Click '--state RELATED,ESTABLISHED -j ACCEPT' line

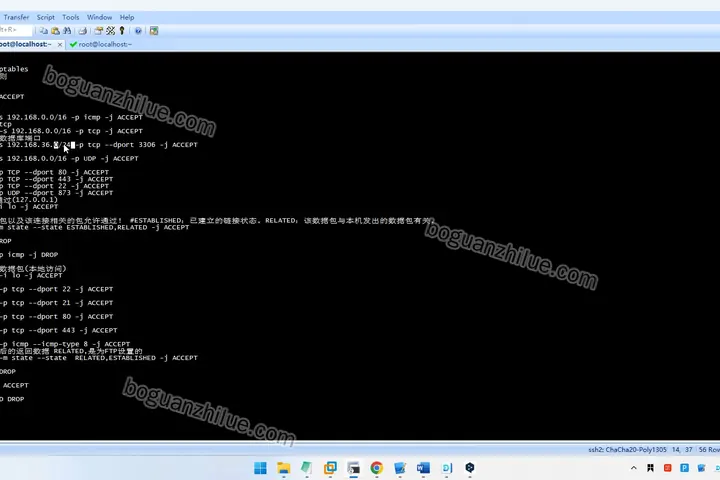(x=99, y=358)
